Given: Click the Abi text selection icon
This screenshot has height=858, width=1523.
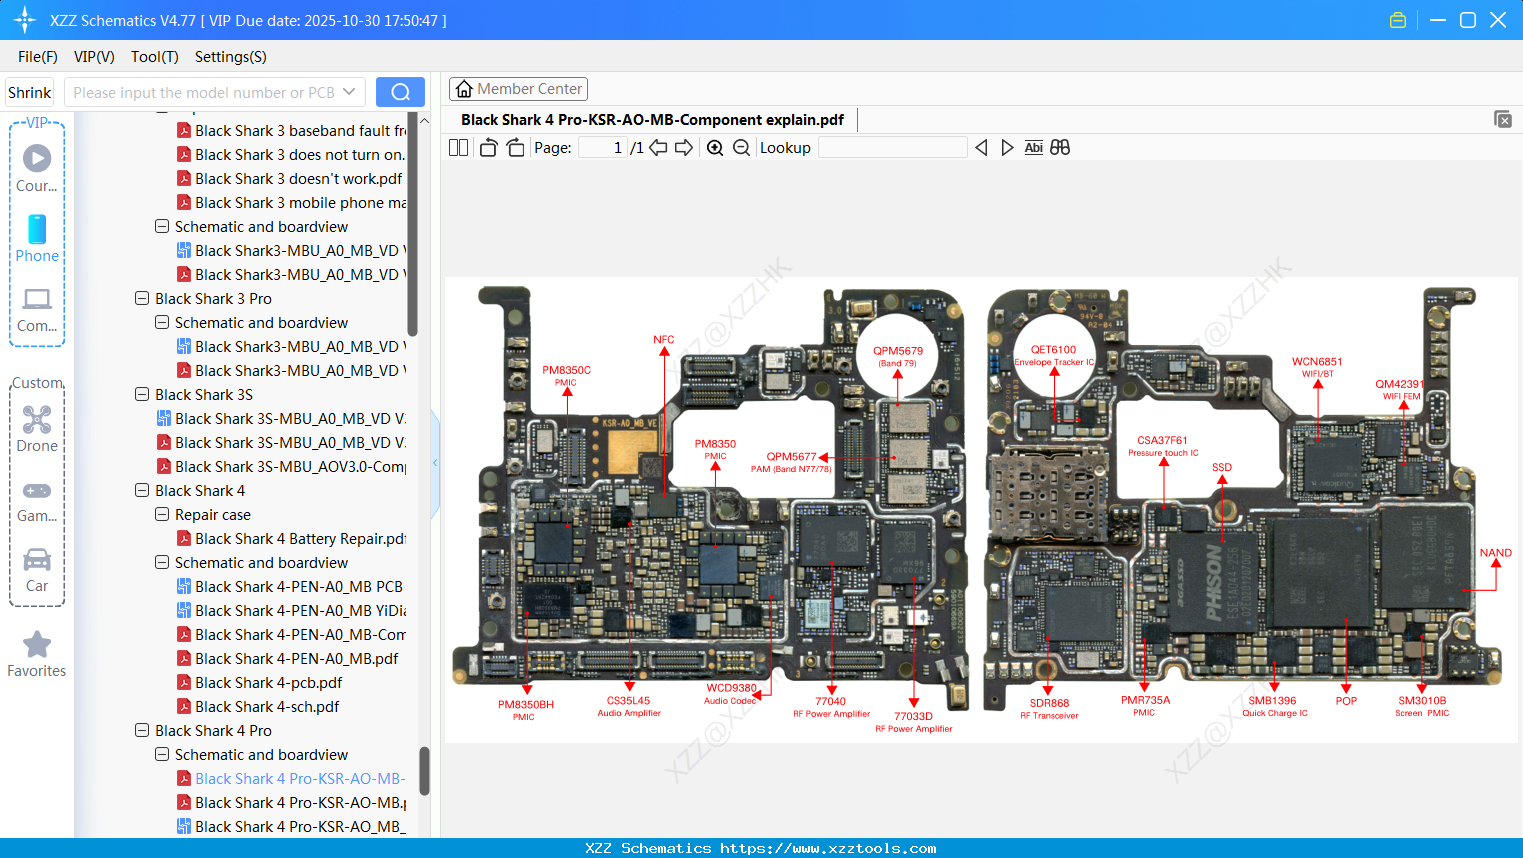Looking at the screenshot, I should 1033,147.
